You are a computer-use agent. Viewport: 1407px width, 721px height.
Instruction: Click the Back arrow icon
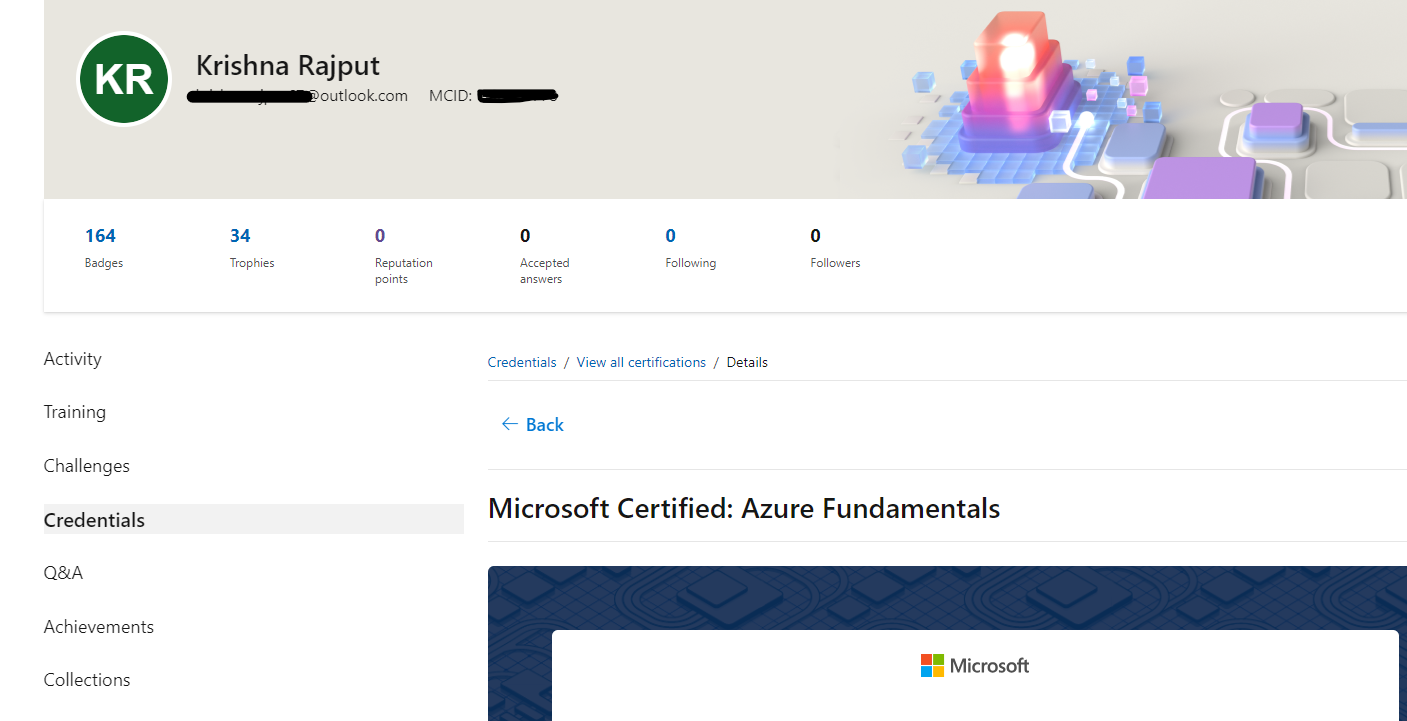pos(510,424)
